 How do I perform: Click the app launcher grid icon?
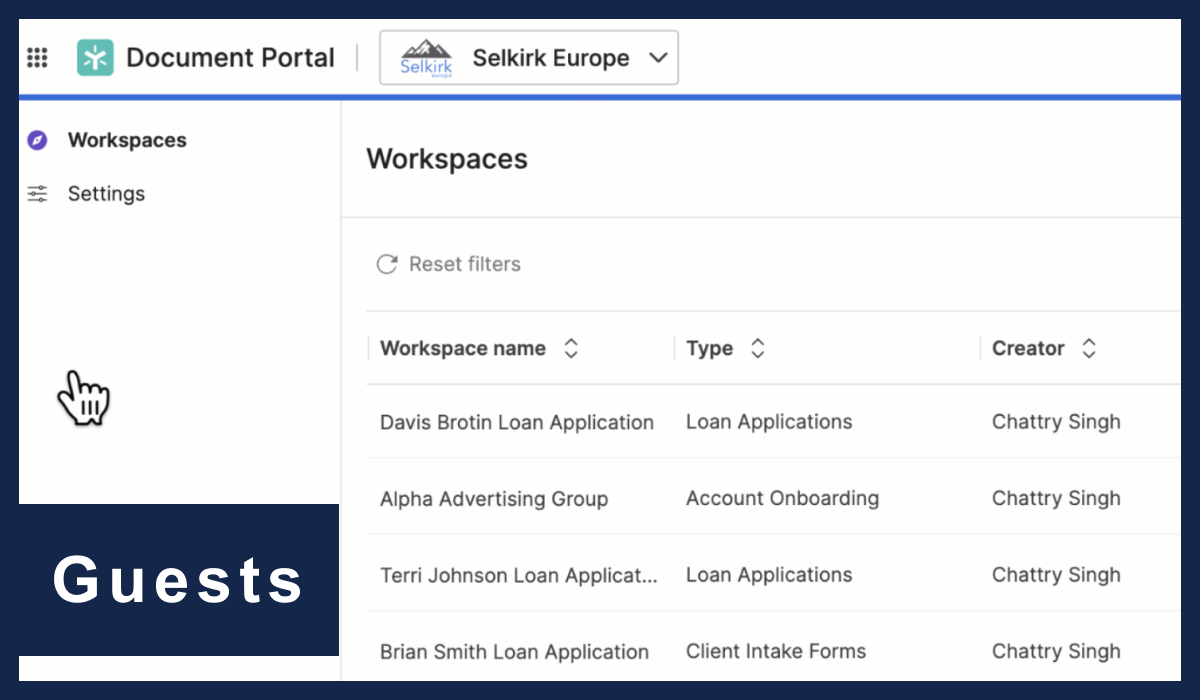[x=37, y=57]
